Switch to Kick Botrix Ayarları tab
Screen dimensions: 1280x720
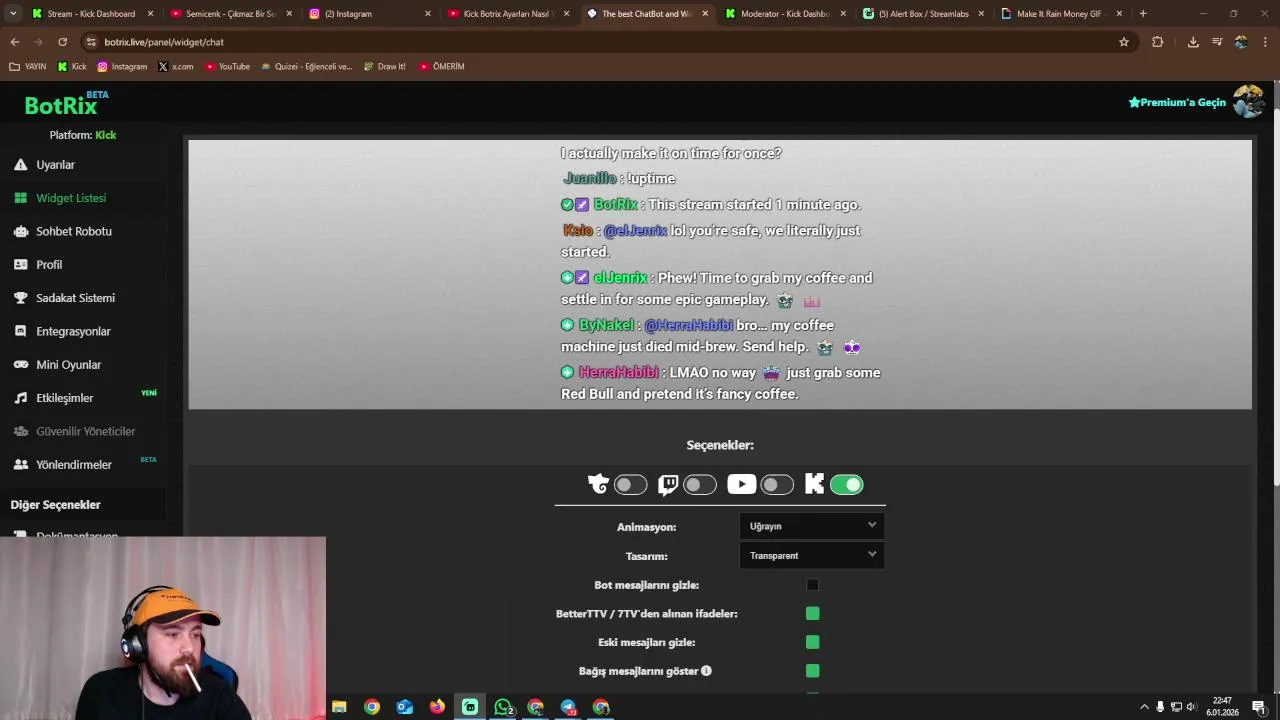click(508, 14)
